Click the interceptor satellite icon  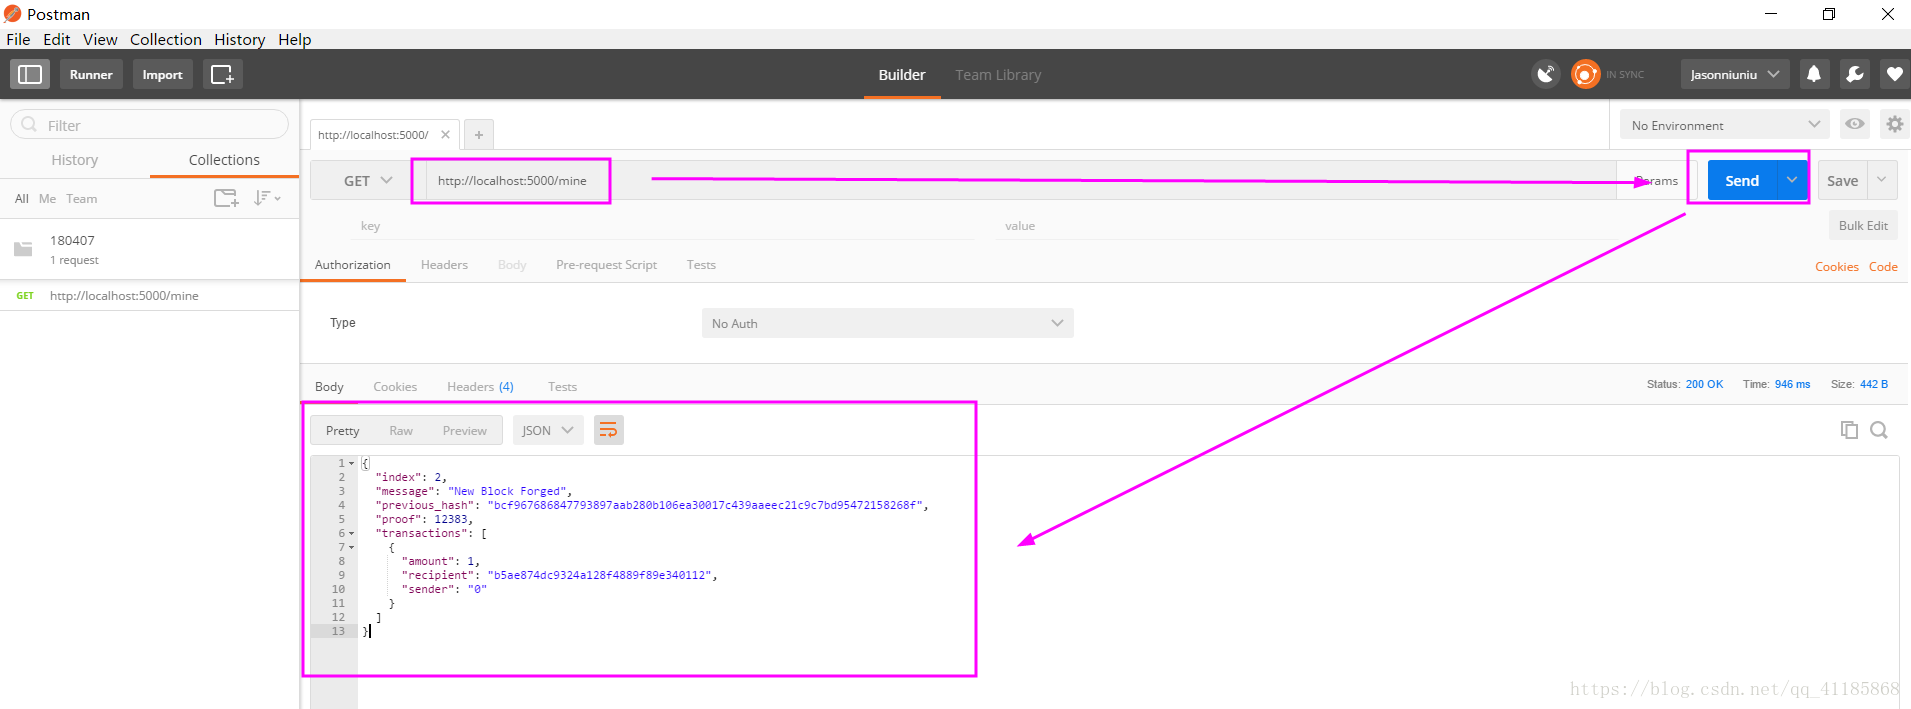(1546, 74)
